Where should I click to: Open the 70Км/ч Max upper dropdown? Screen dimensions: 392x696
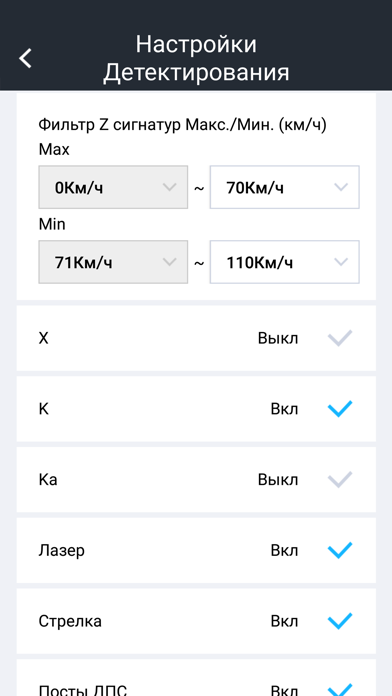(285, 187)
